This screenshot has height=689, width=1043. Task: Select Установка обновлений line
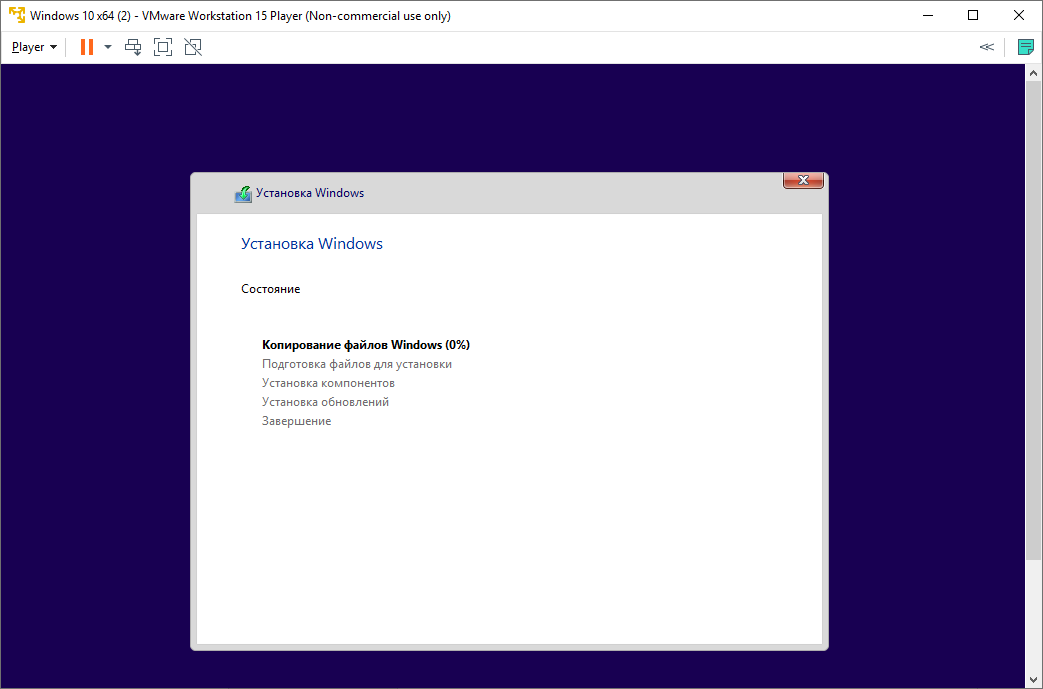coord(325,402)
